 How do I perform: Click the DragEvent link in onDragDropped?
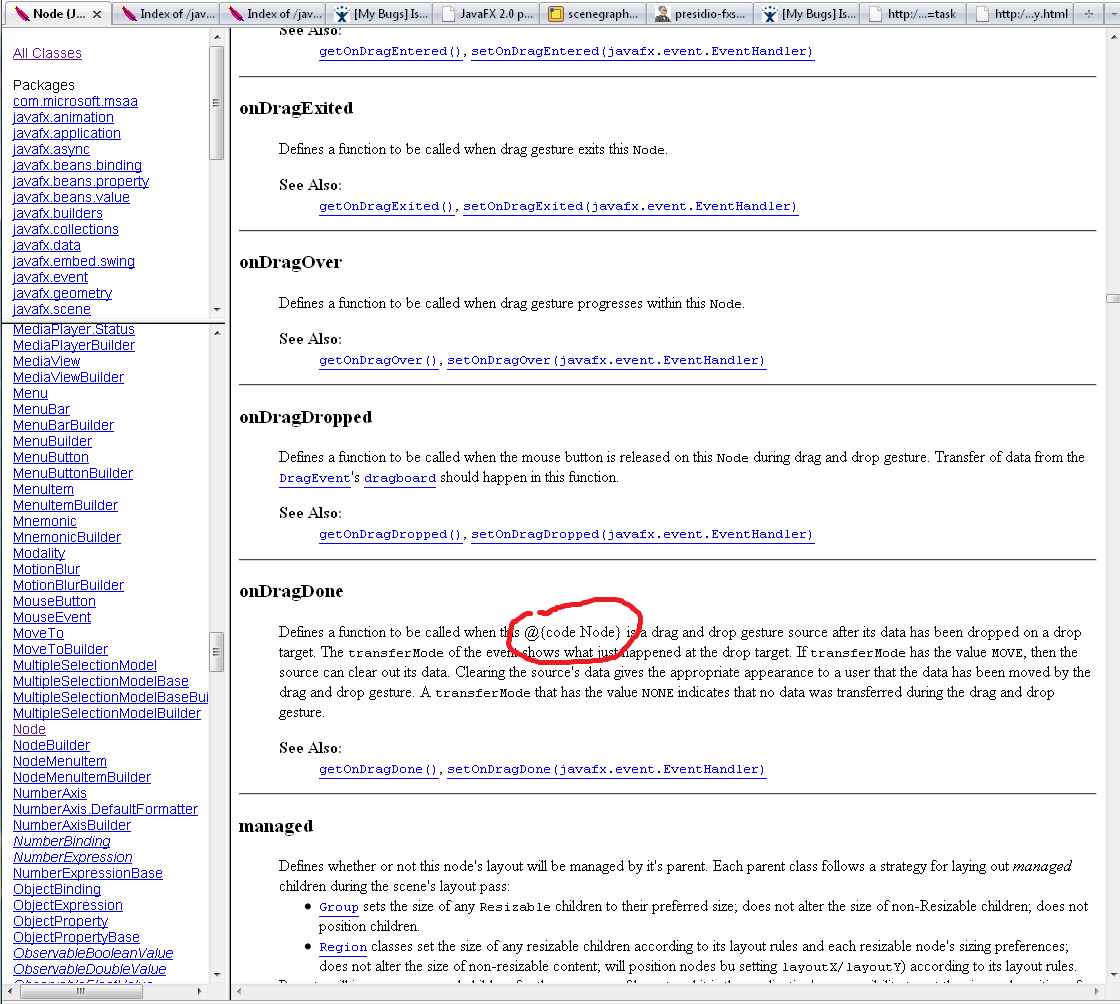(314, 478)
